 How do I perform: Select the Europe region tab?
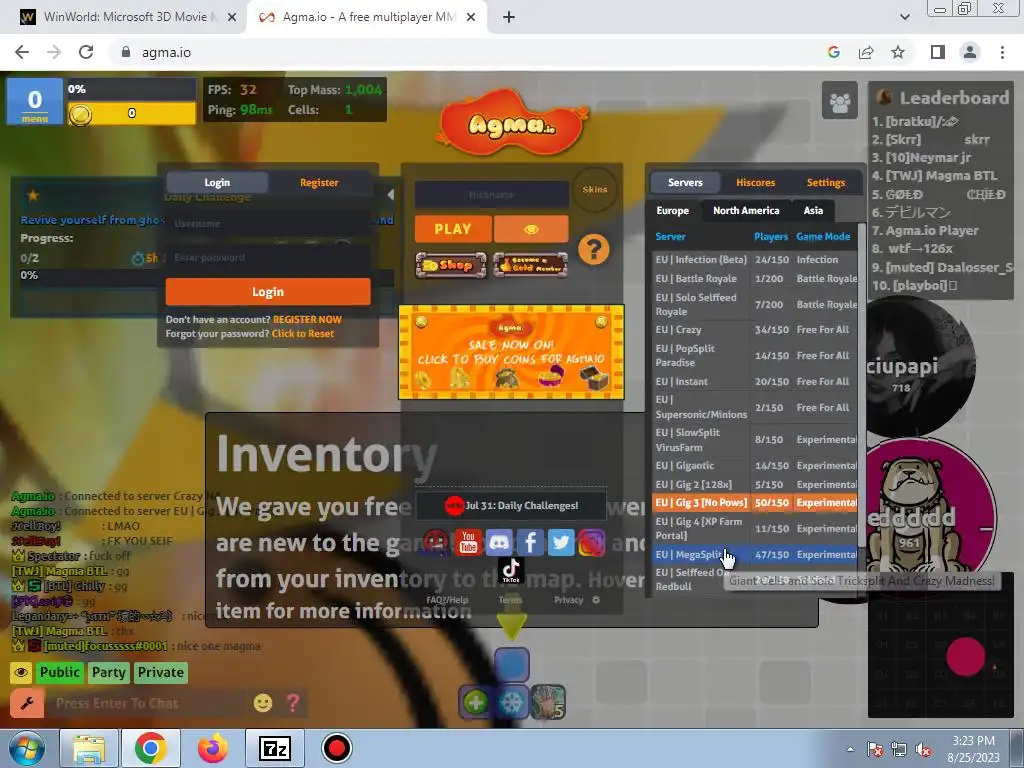[x=673, y=210]
